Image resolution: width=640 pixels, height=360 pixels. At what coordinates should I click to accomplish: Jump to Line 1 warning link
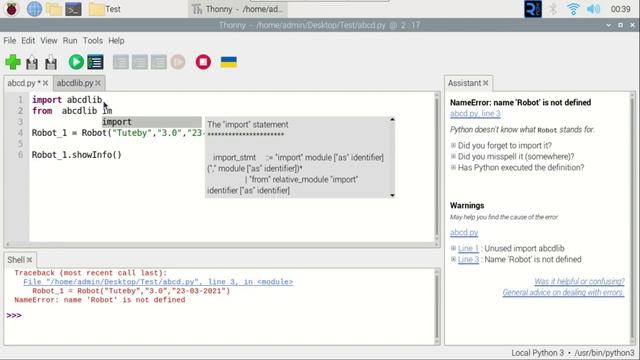pos(468,248)
